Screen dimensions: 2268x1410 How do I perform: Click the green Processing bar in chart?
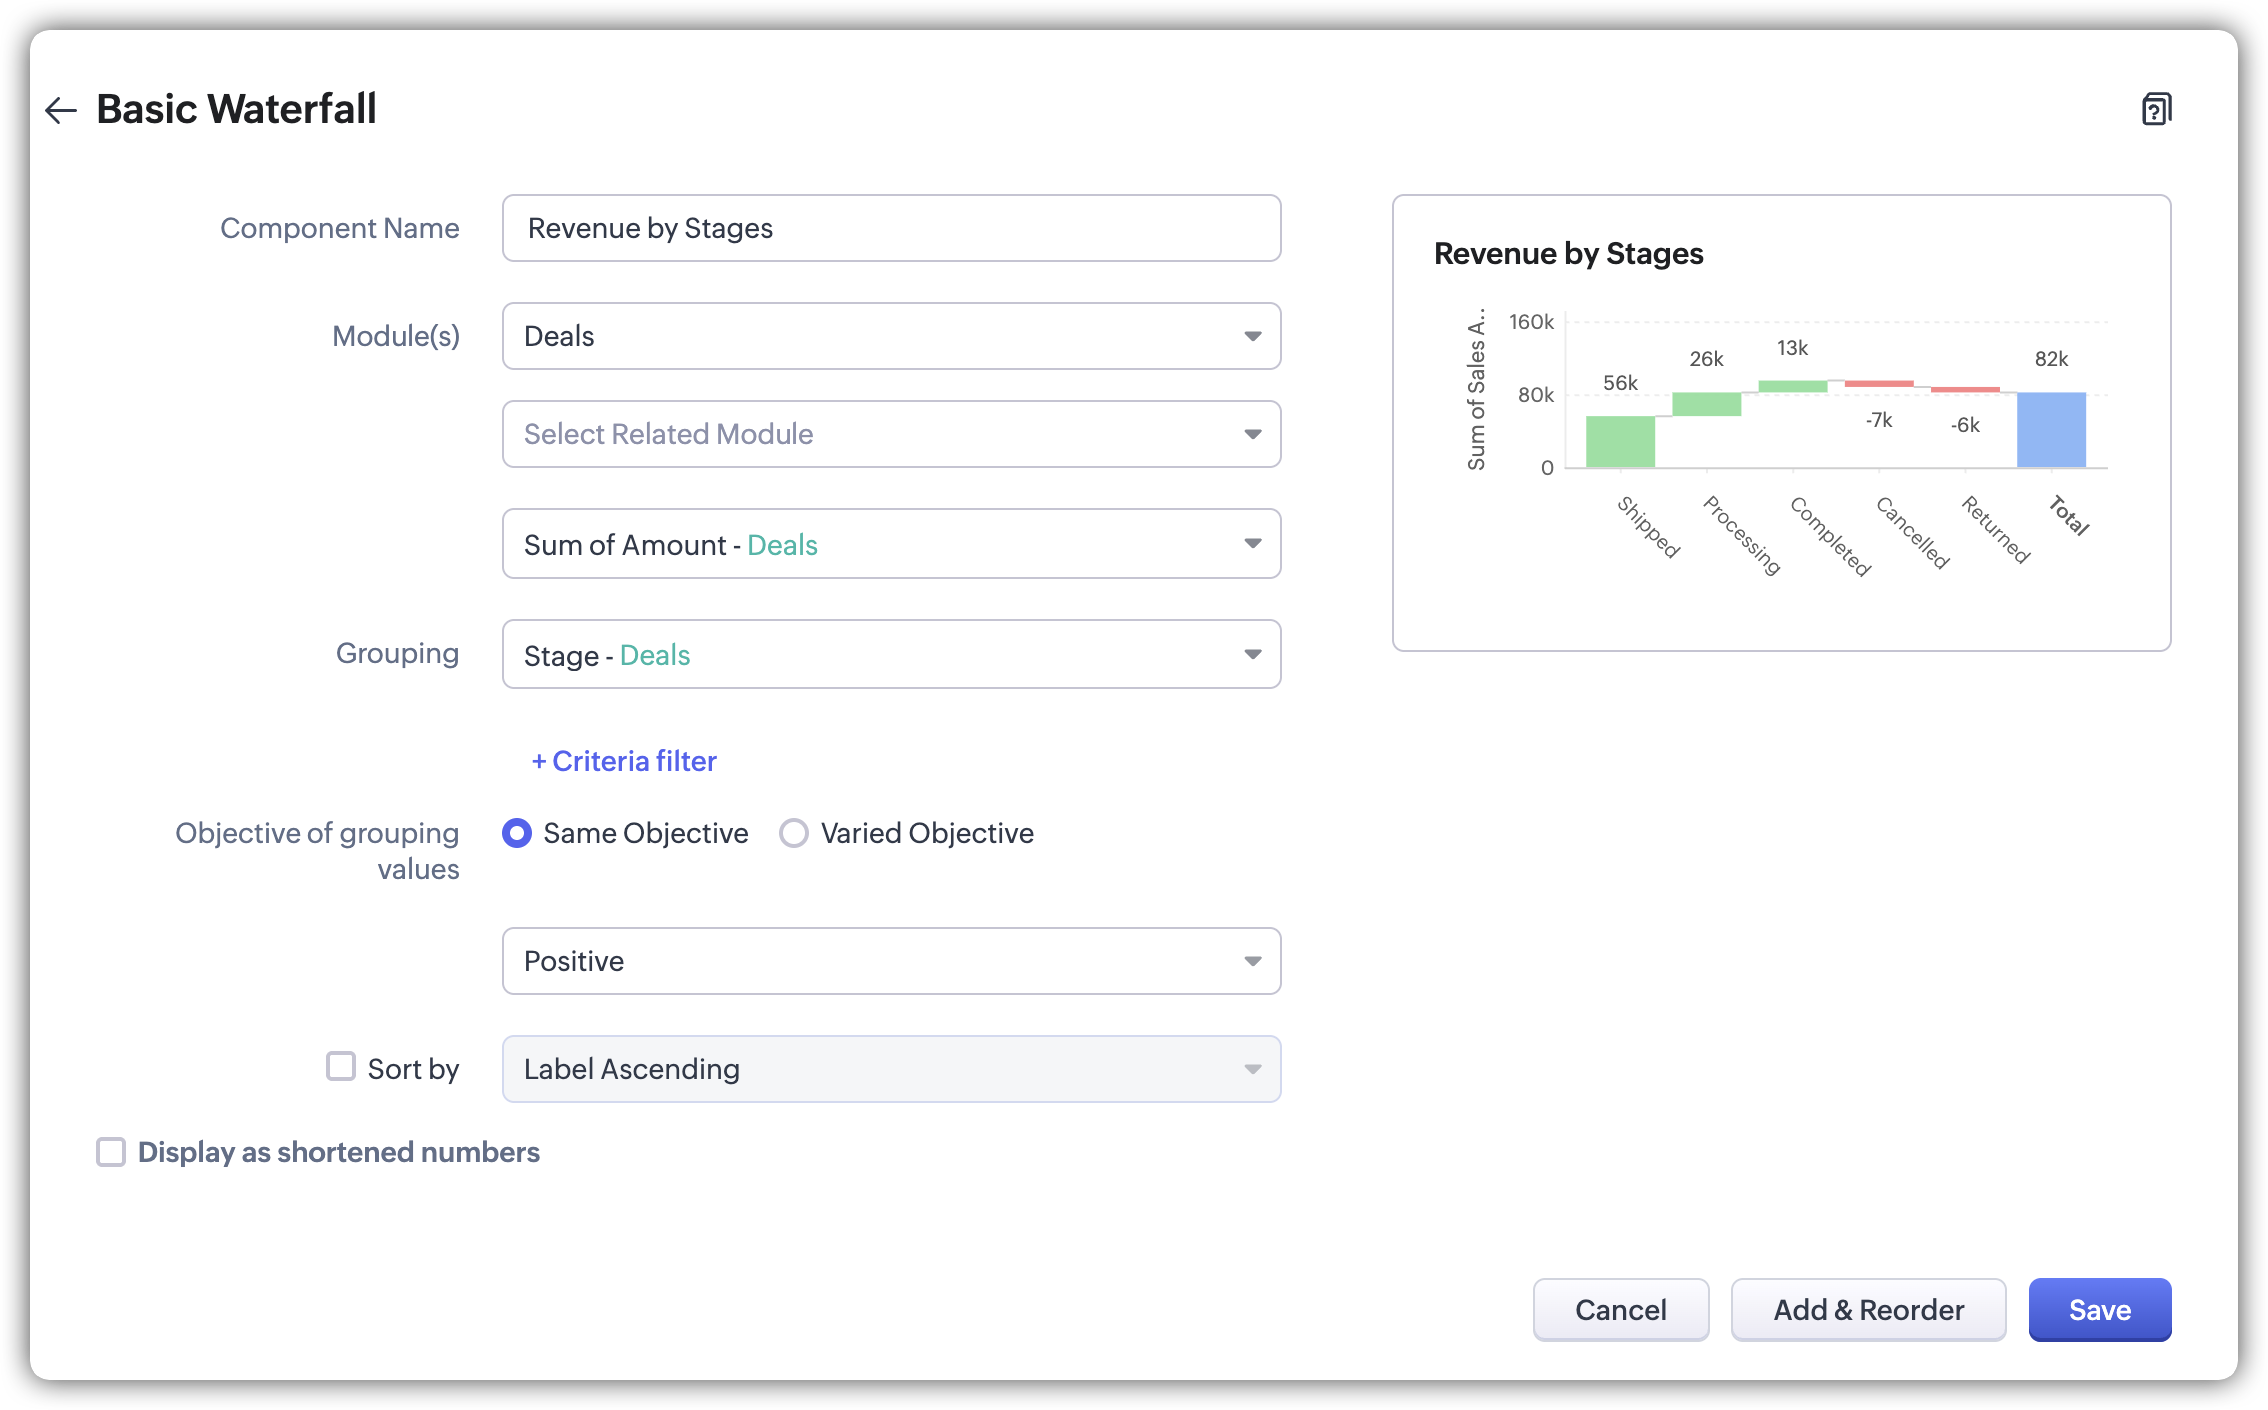(1706, 404)
